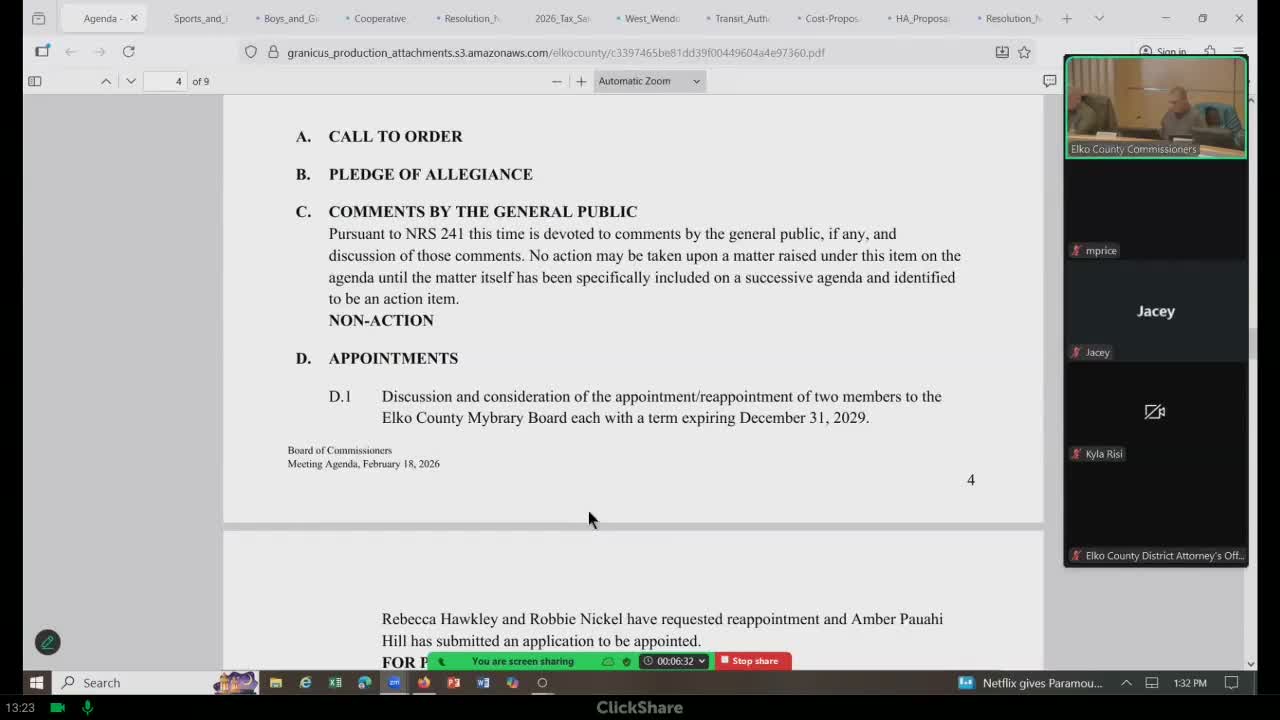Image resolution: width=1280 pixels, height=720 pixels.
Task: Open the Netflix news taskbar widget
Action: [x=1031, y=683]
